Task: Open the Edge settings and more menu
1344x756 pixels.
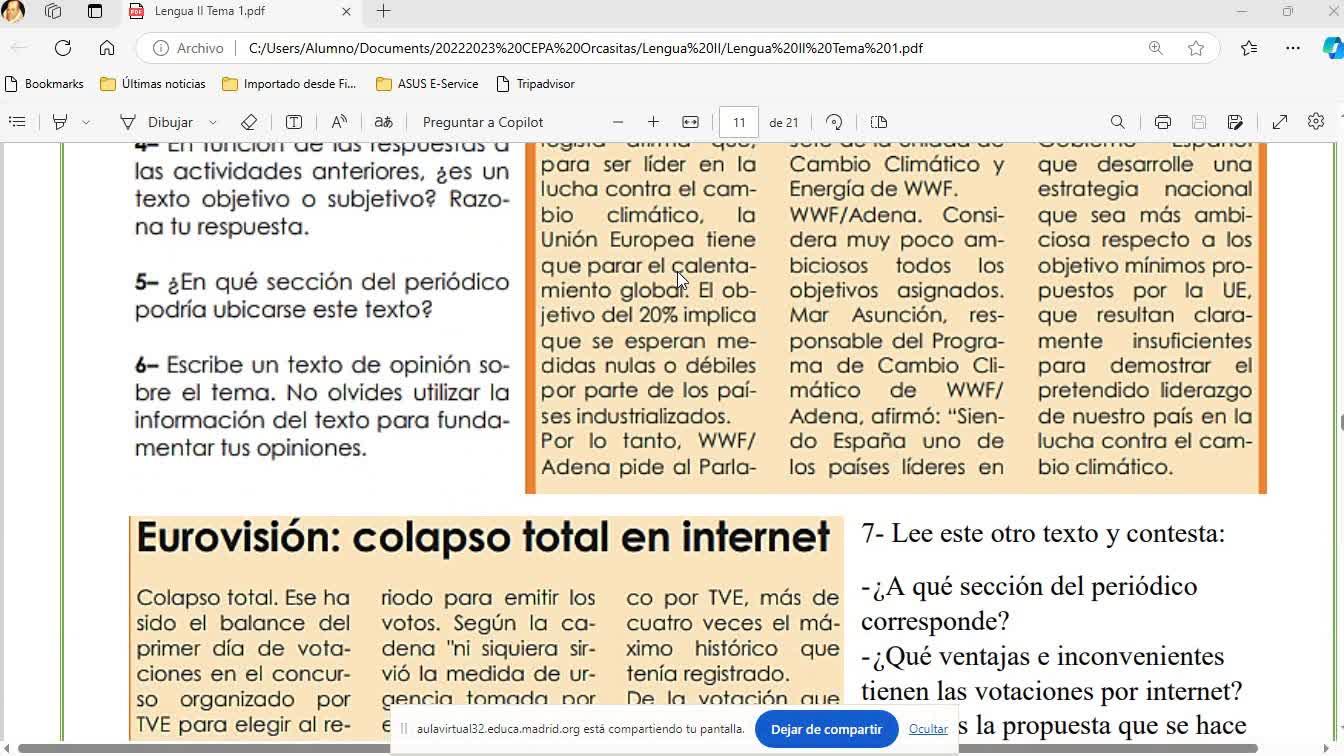Action: (1293, 48)
